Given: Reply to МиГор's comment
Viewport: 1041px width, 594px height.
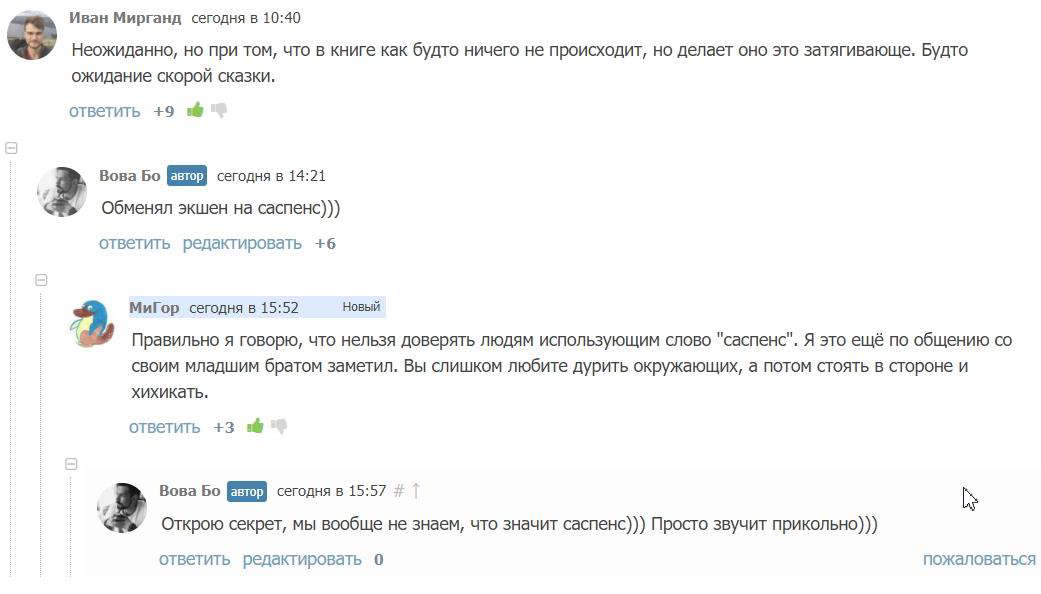Looking at the screenshot, I should click(164, 427).
